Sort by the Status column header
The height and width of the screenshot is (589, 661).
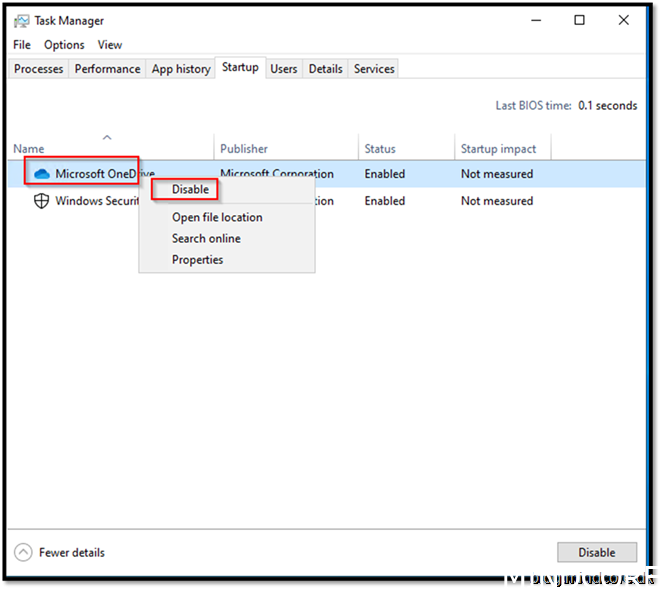tap(380, 149)
